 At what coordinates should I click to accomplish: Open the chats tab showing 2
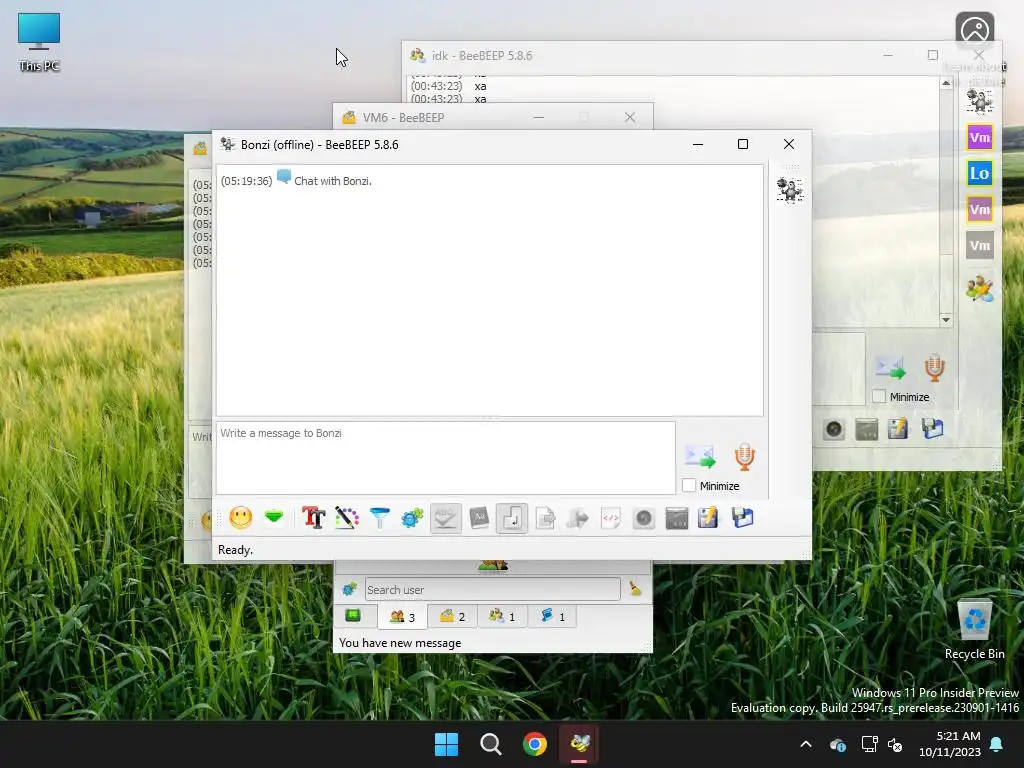point(452,616)
